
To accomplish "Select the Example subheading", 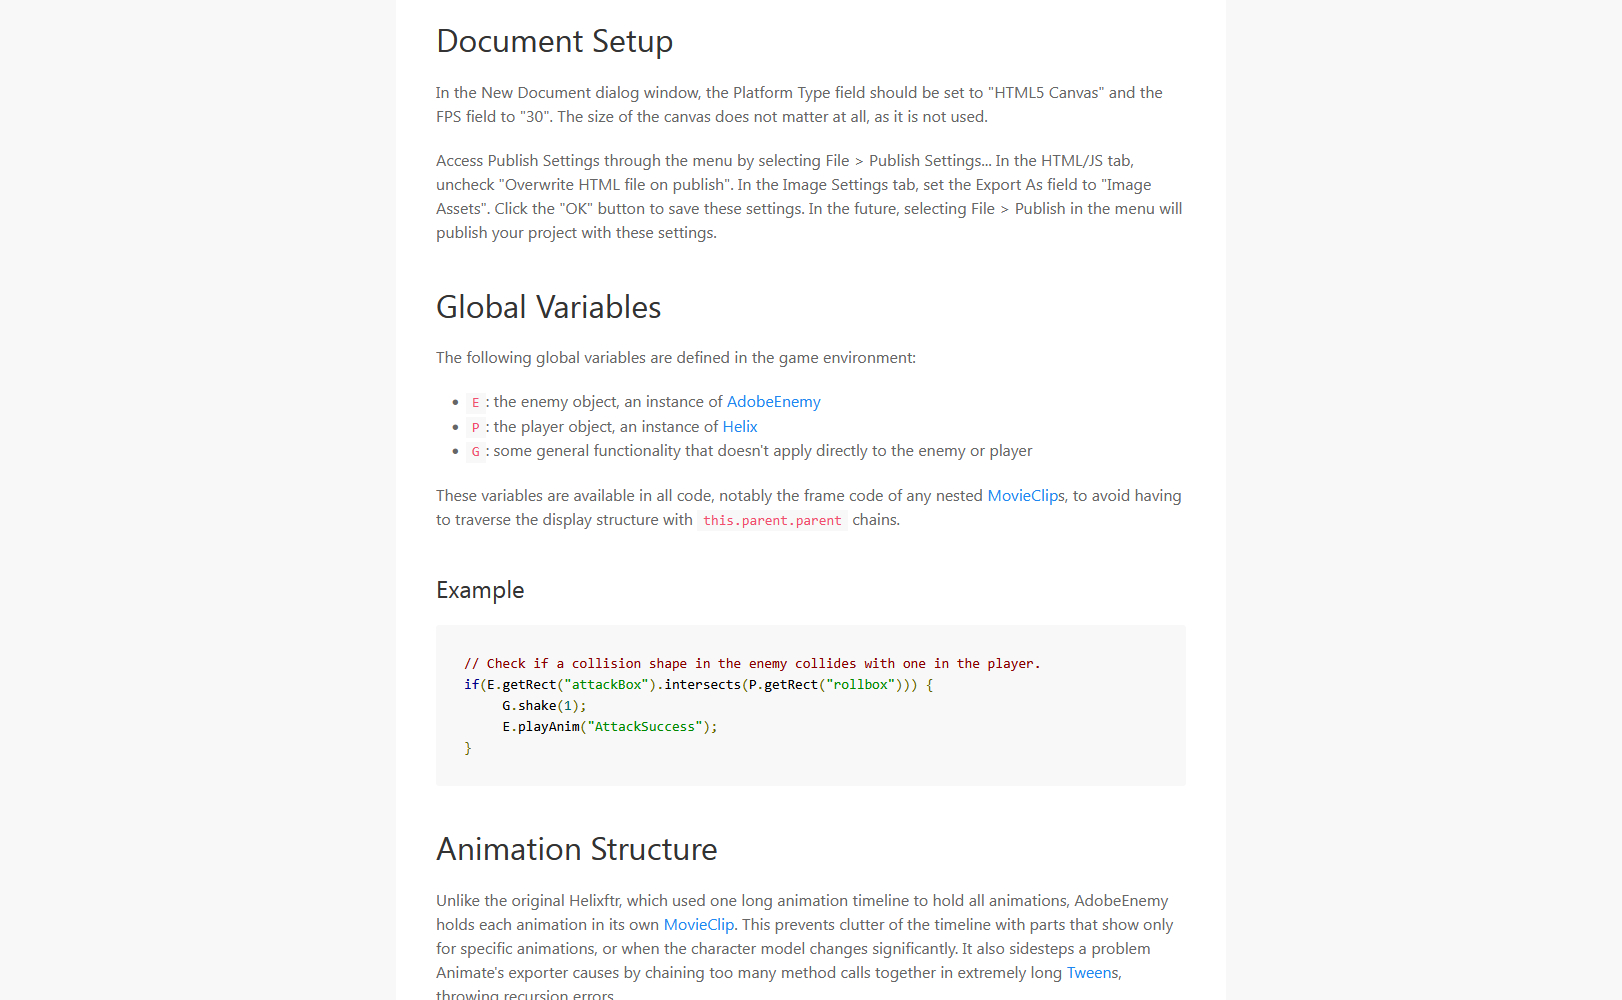I will coord(480,590).
